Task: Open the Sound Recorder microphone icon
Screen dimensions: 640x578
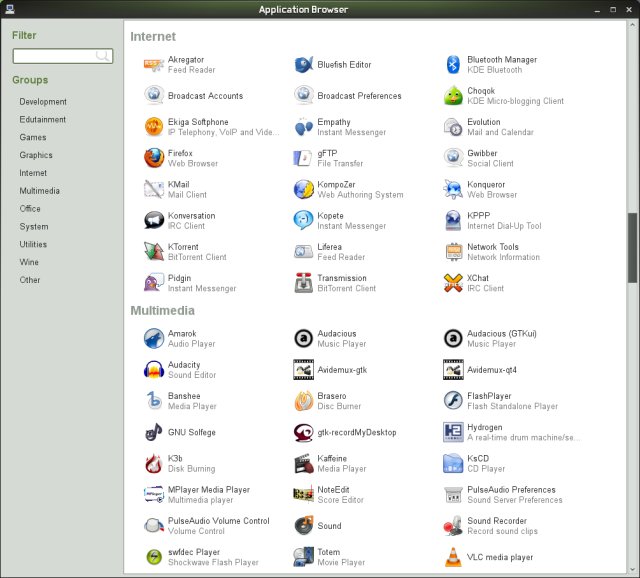Action: click(453, 526)
